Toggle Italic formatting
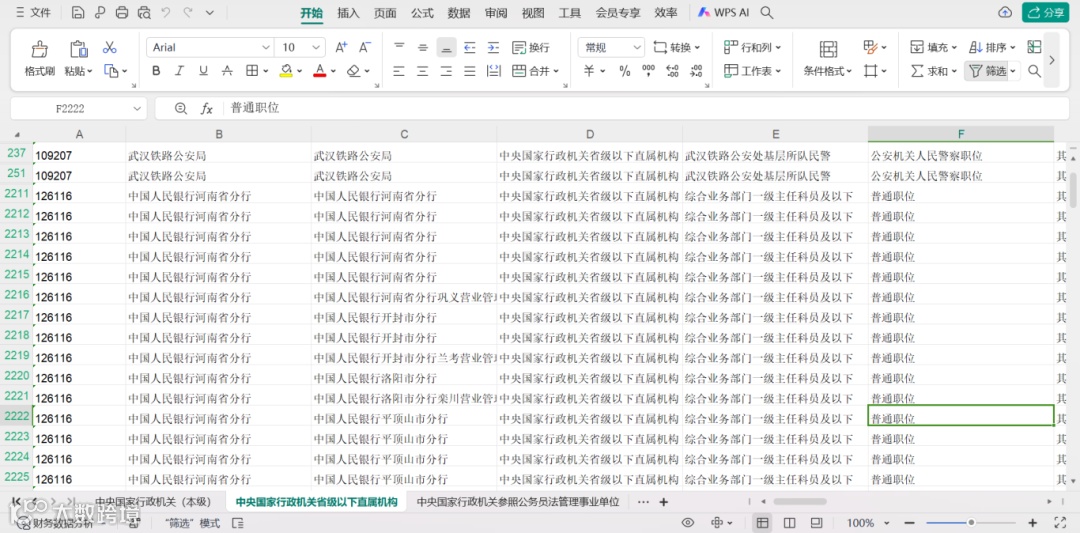 click(180, 70)
